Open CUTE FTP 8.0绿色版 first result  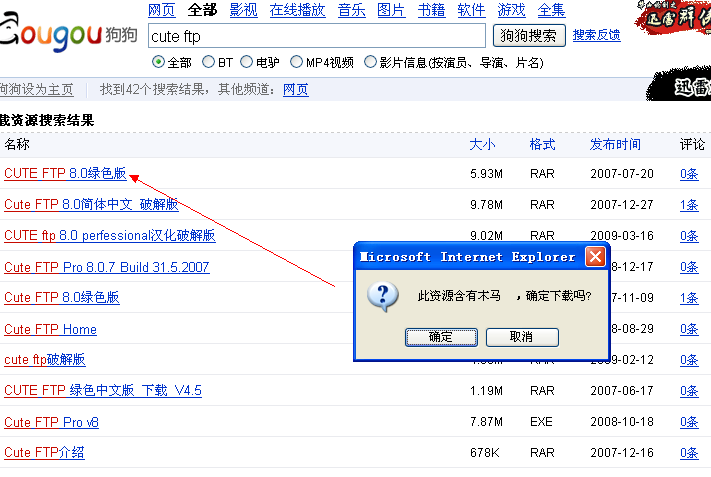point(65,174)
